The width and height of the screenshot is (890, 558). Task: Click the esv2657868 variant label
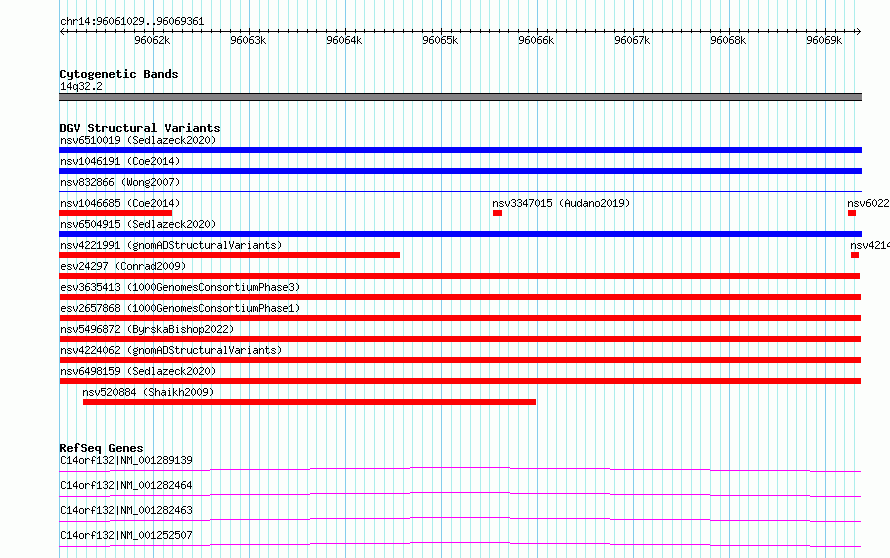pos(180,308)
